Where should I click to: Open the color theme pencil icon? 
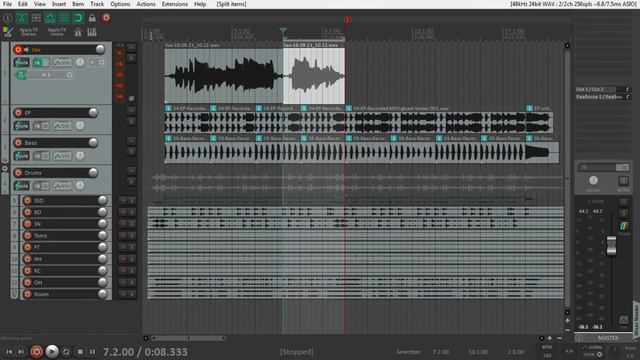coord(7,31)
